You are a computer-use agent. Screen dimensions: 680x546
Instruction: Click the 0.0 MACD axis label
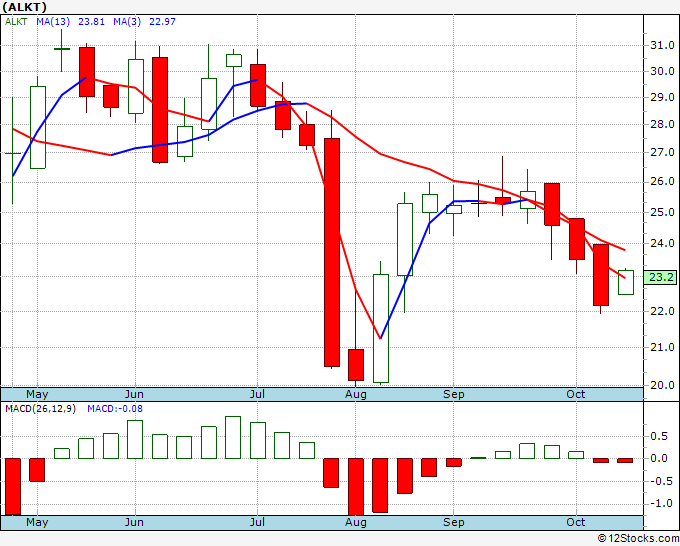coord(659,458)
